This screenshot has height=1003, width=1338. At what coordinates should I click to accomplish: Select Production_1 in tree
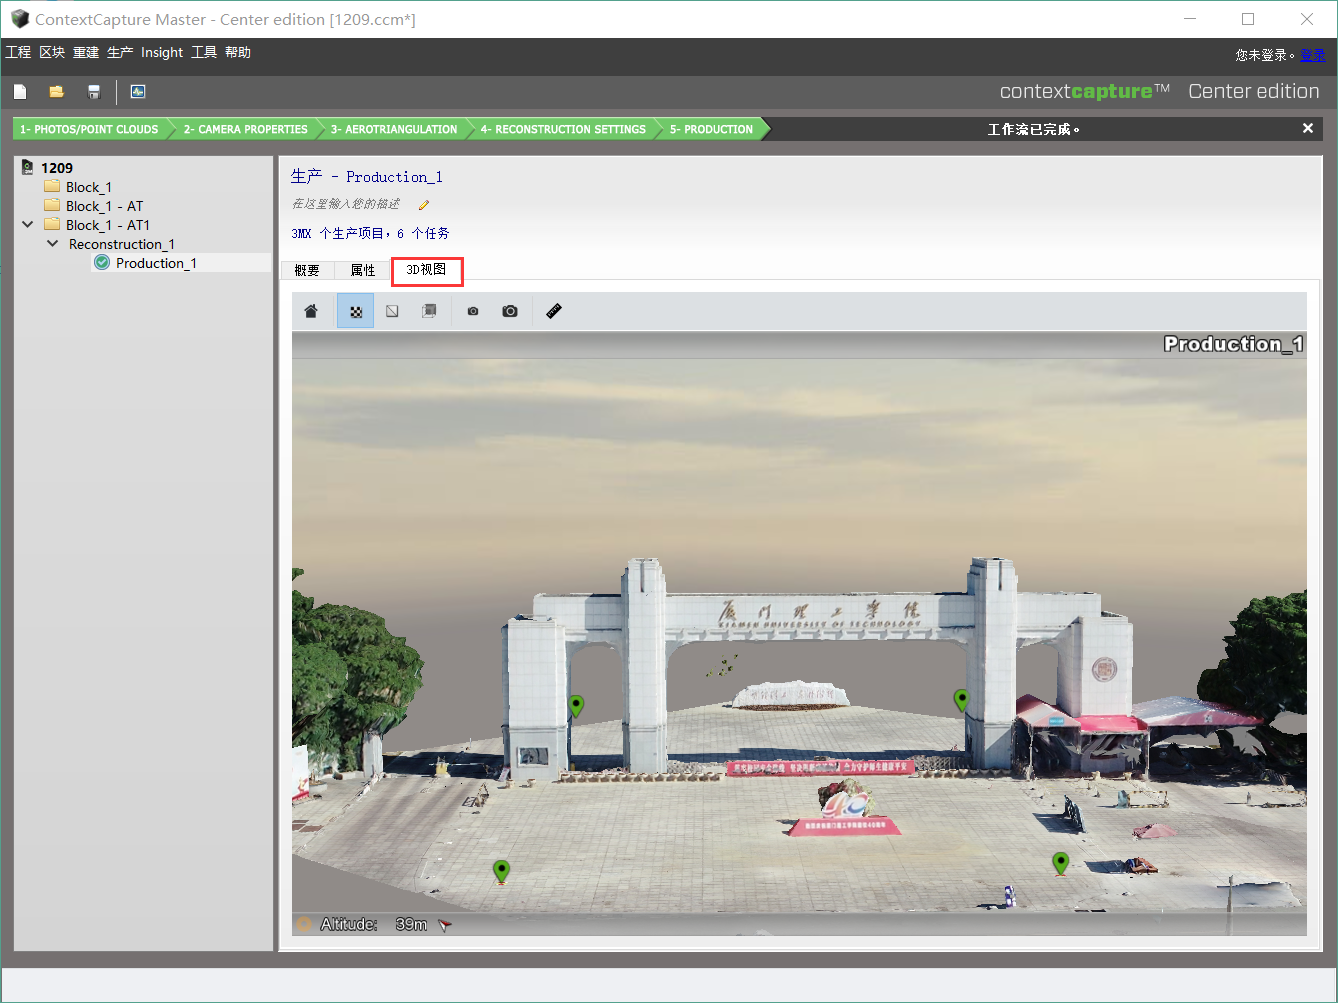click(156, 263)
